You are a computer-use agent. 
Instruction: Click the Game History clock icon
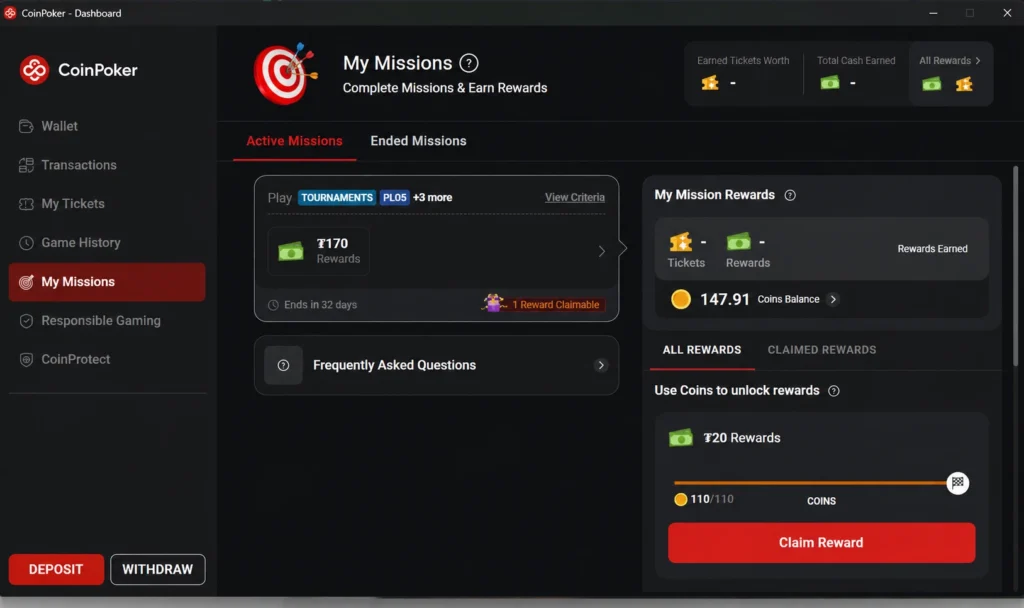point(26,243)
